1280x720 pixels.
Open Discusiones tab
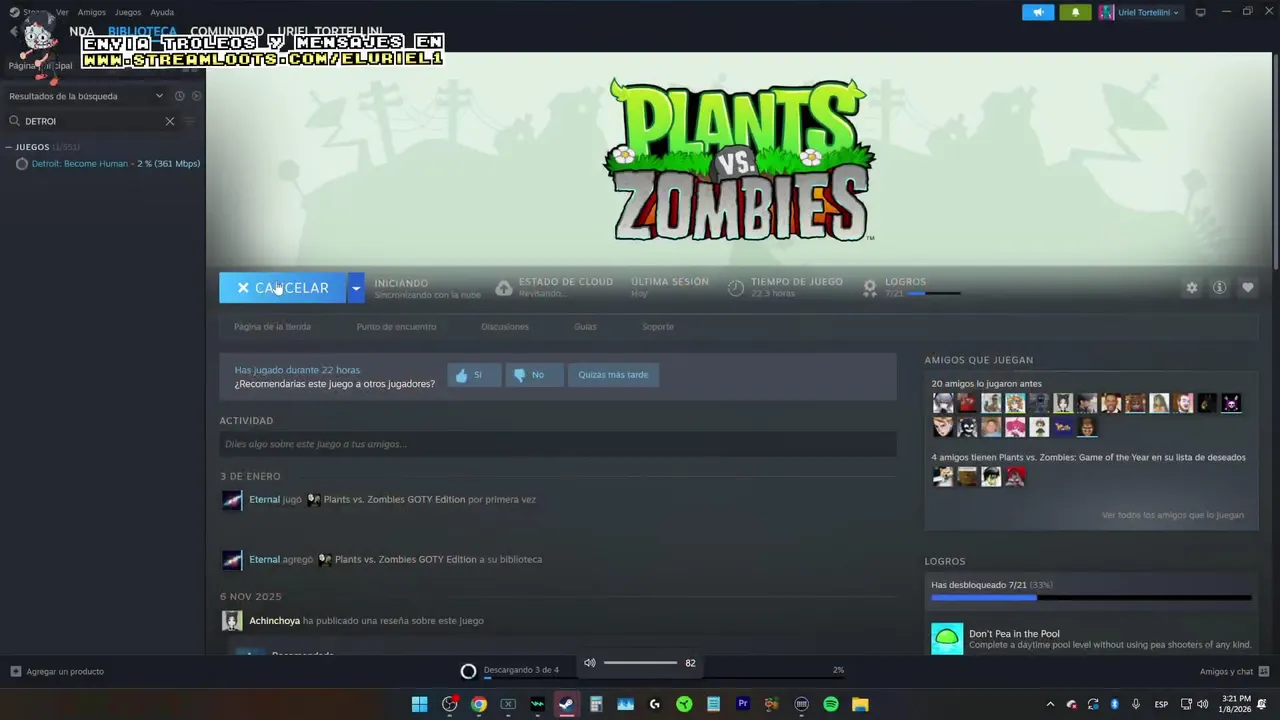505,327
